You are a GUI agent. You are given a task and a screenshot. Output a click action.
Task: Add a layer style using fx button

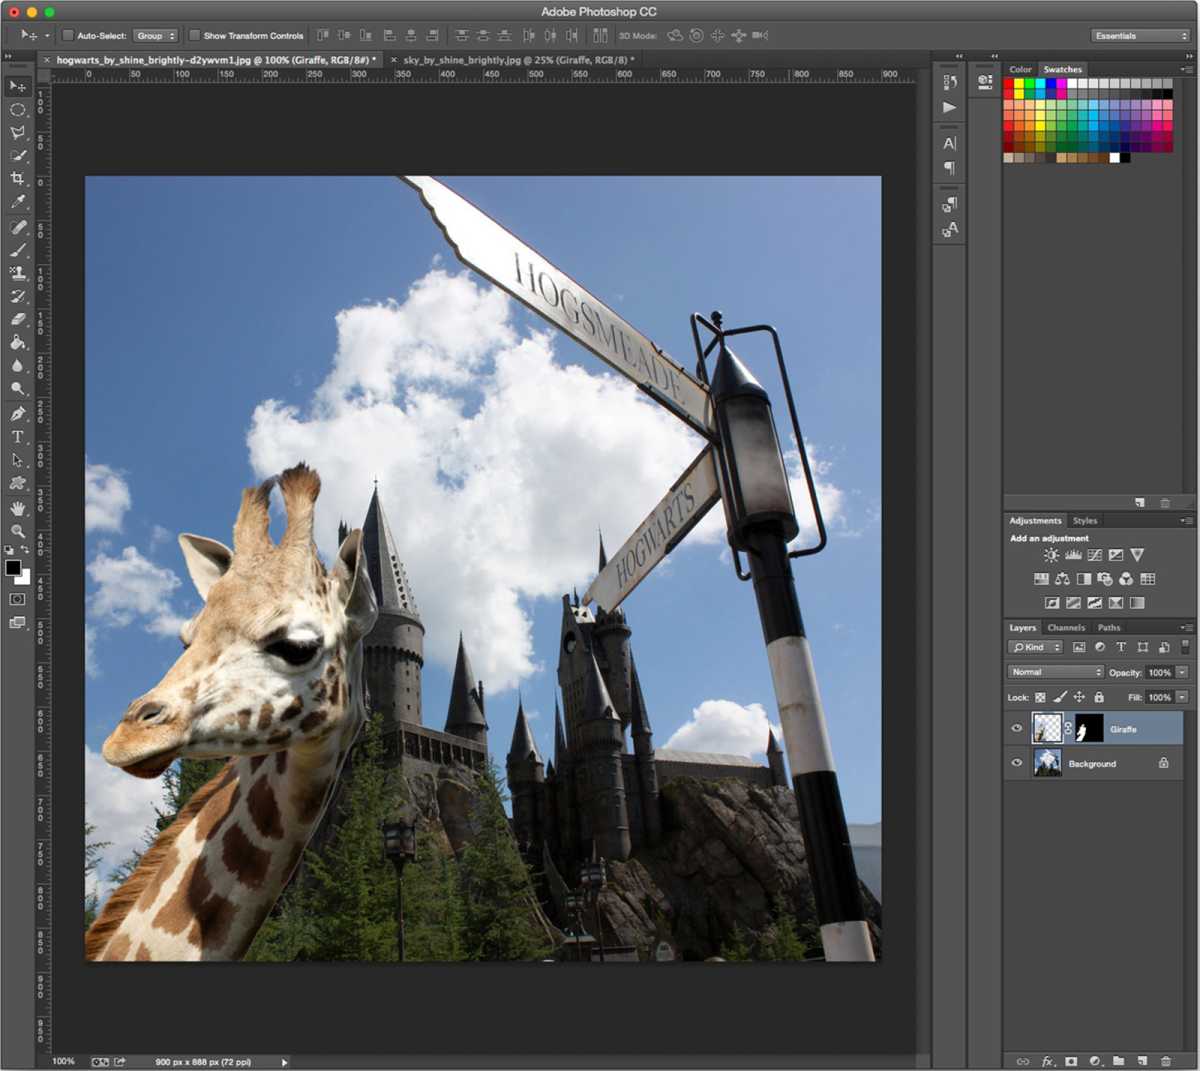1048,1061
